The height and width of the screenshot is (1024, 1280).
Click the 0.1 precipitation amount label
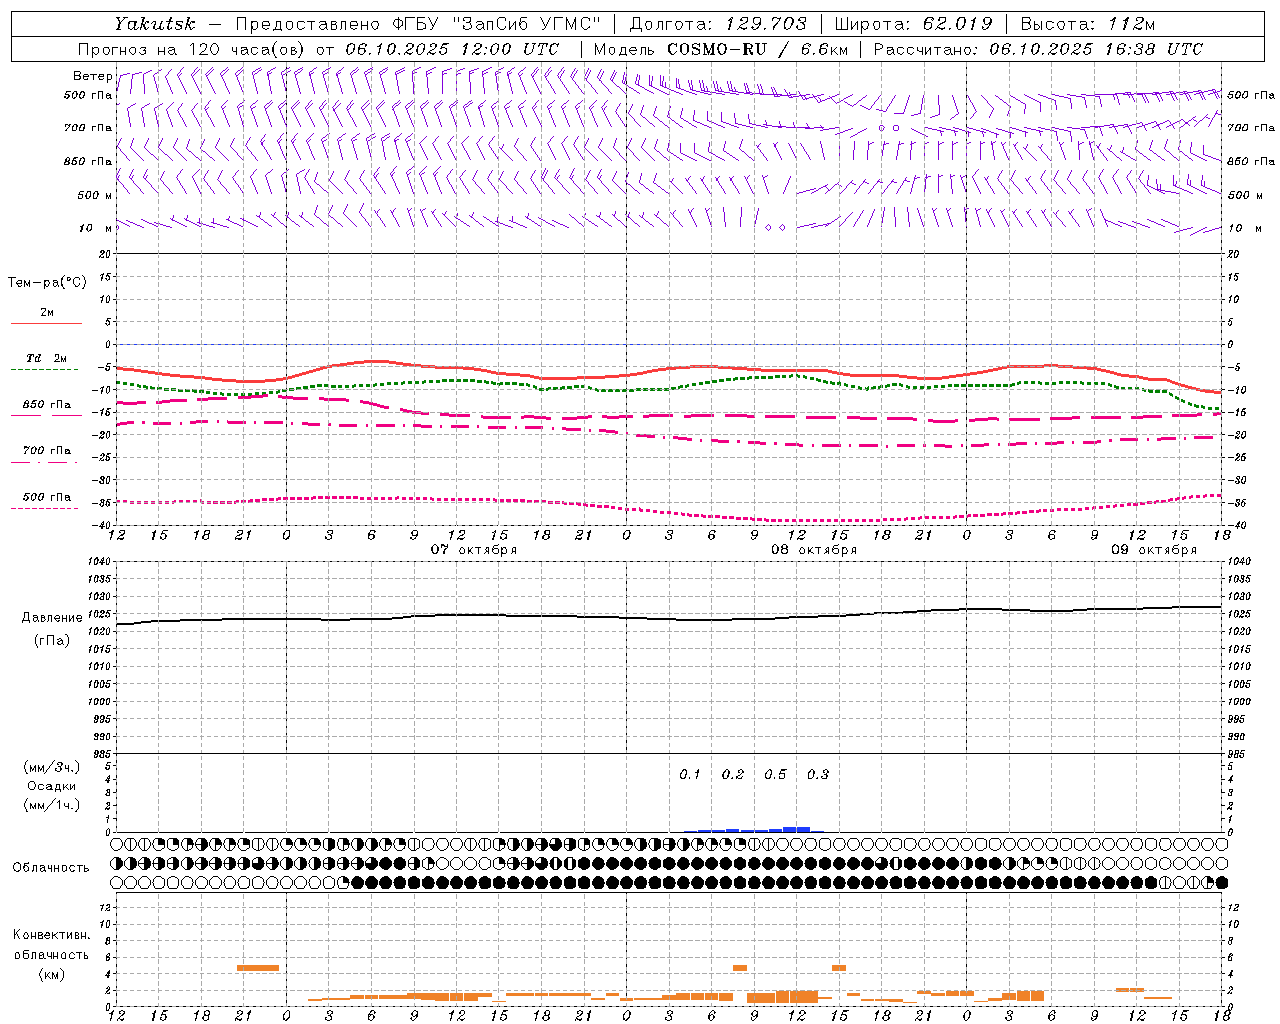[x=690, y=775]
